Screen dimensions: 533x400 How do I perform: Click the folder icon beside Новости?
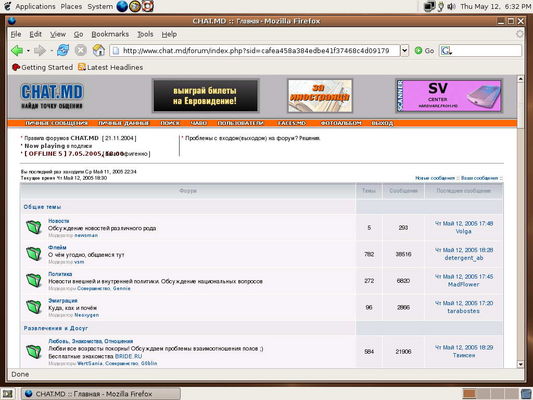pyautogui.click(x=34, y=227)
